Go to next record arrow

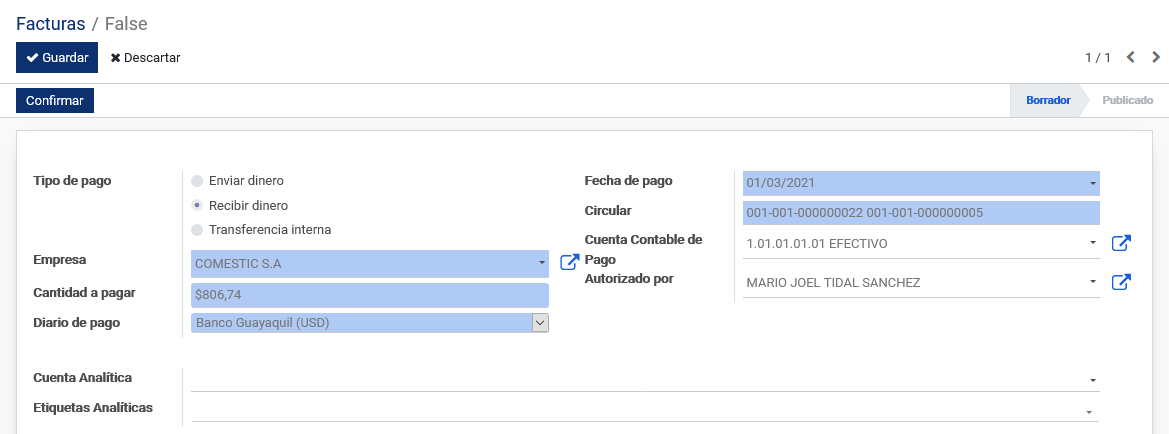coord(1156,57)
